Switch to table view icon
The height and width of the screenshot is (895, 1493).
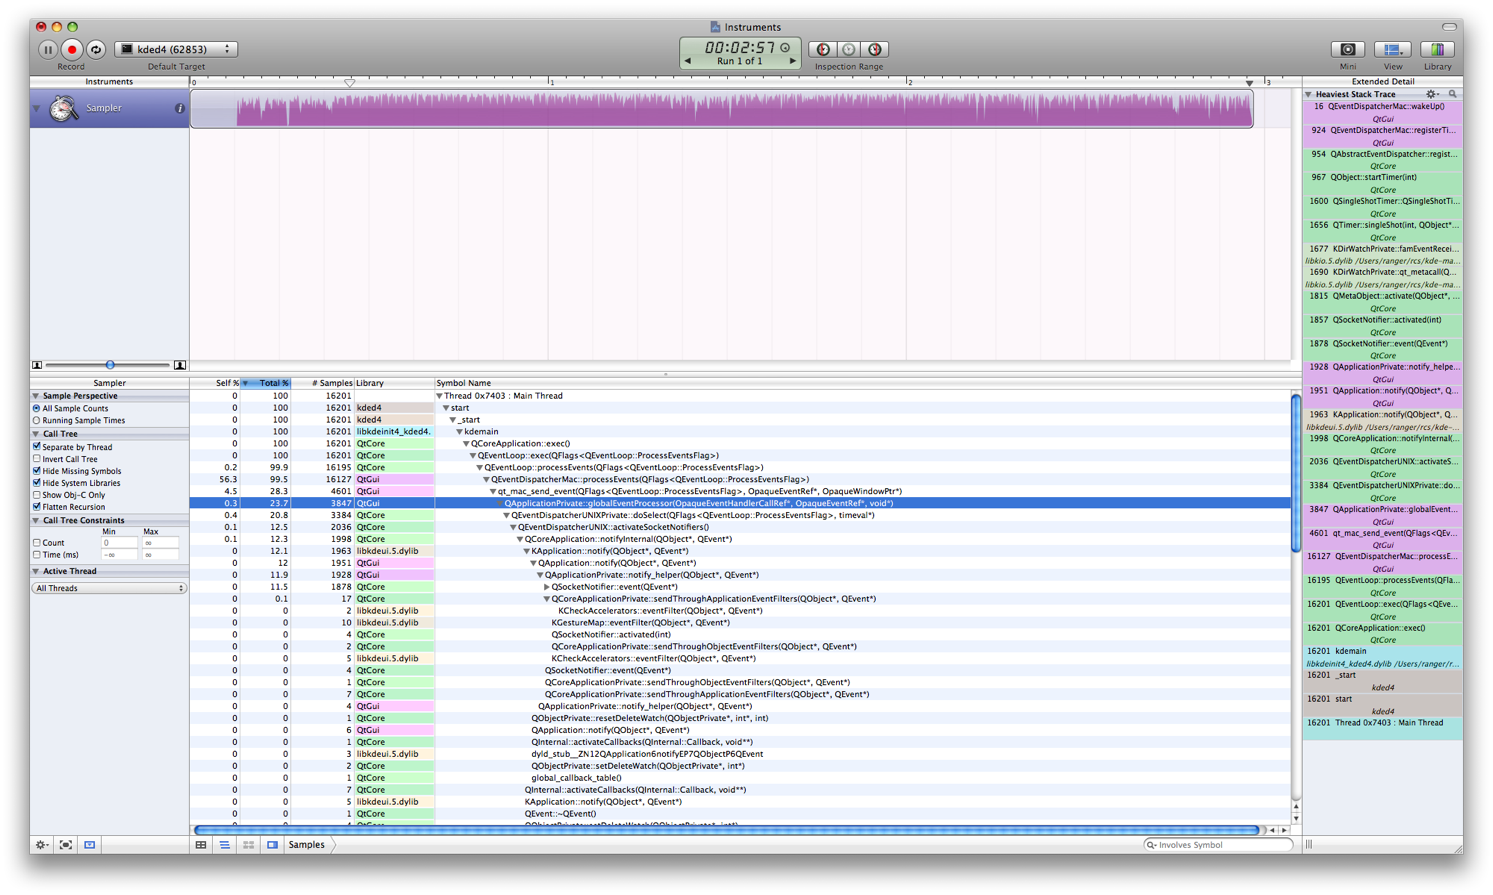click(x=201, y=845)
